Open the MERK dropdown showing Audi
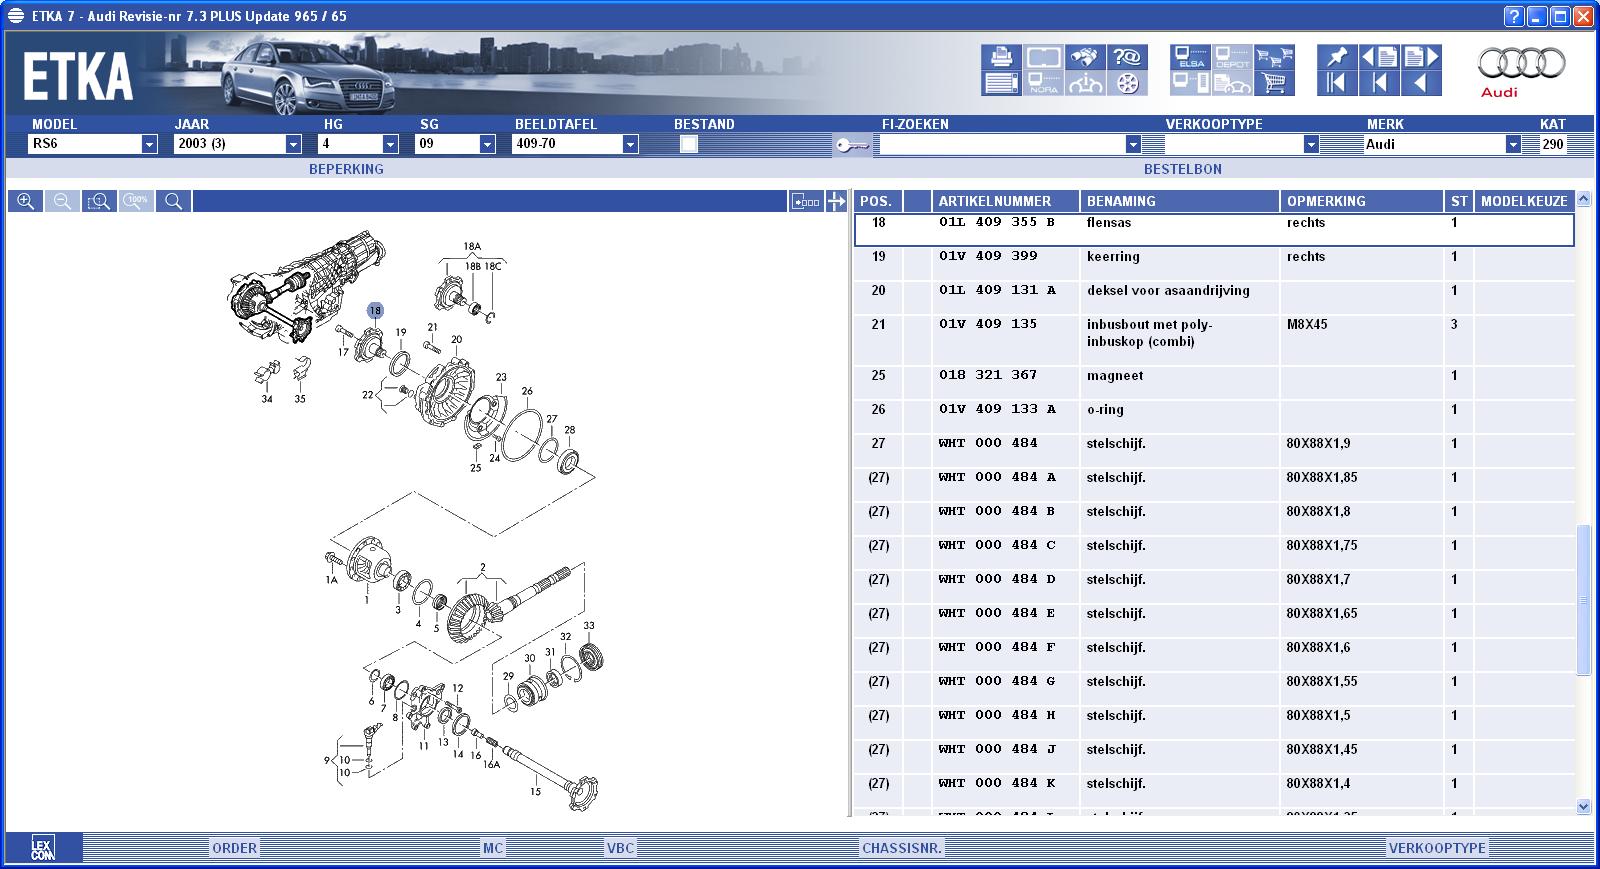The height and width of the screenshot is (869, 1600). click(1512, 144)
